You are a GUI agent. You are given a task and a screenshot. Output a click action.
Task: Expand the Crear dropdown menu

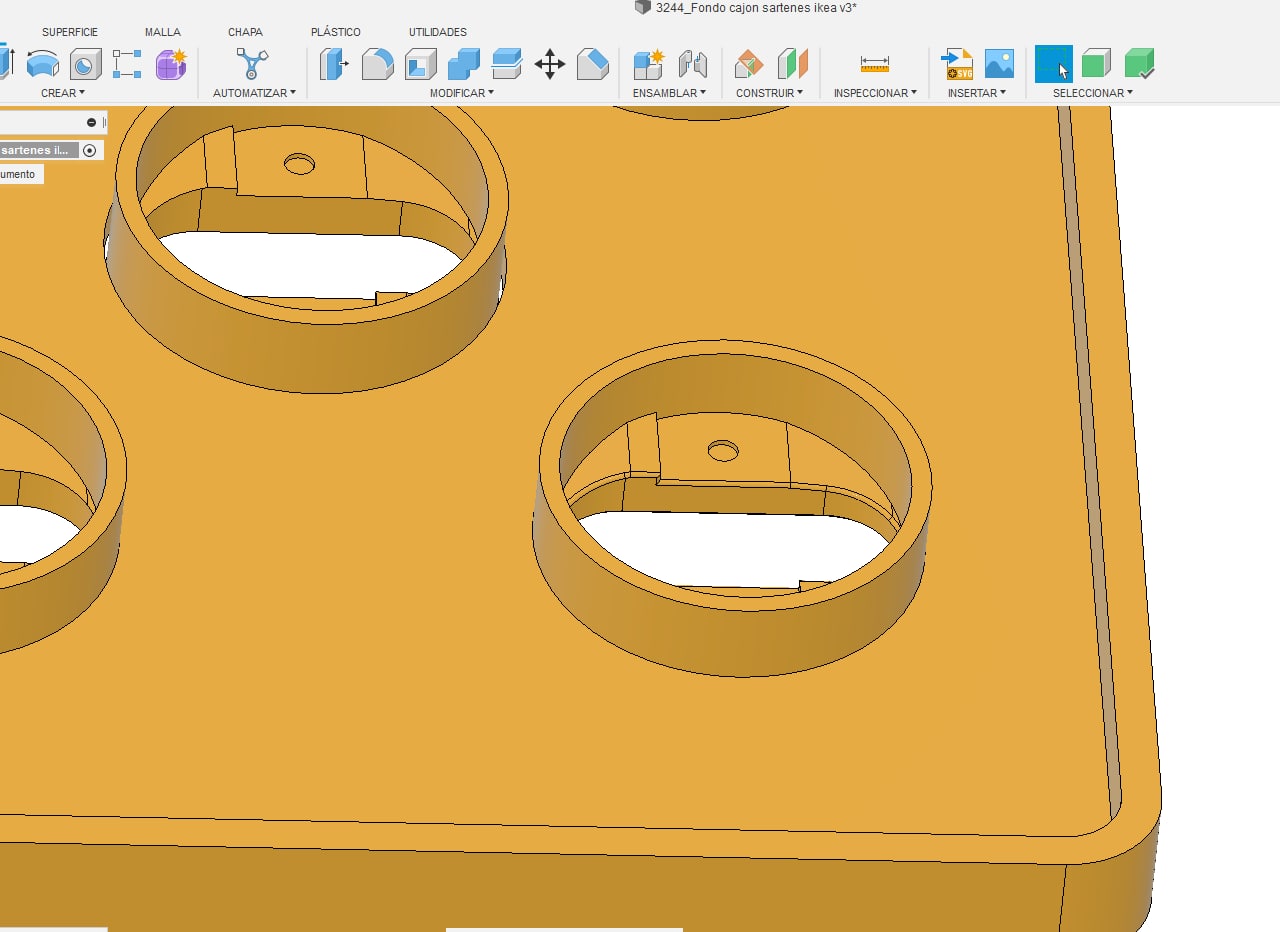tap(61, 93)
